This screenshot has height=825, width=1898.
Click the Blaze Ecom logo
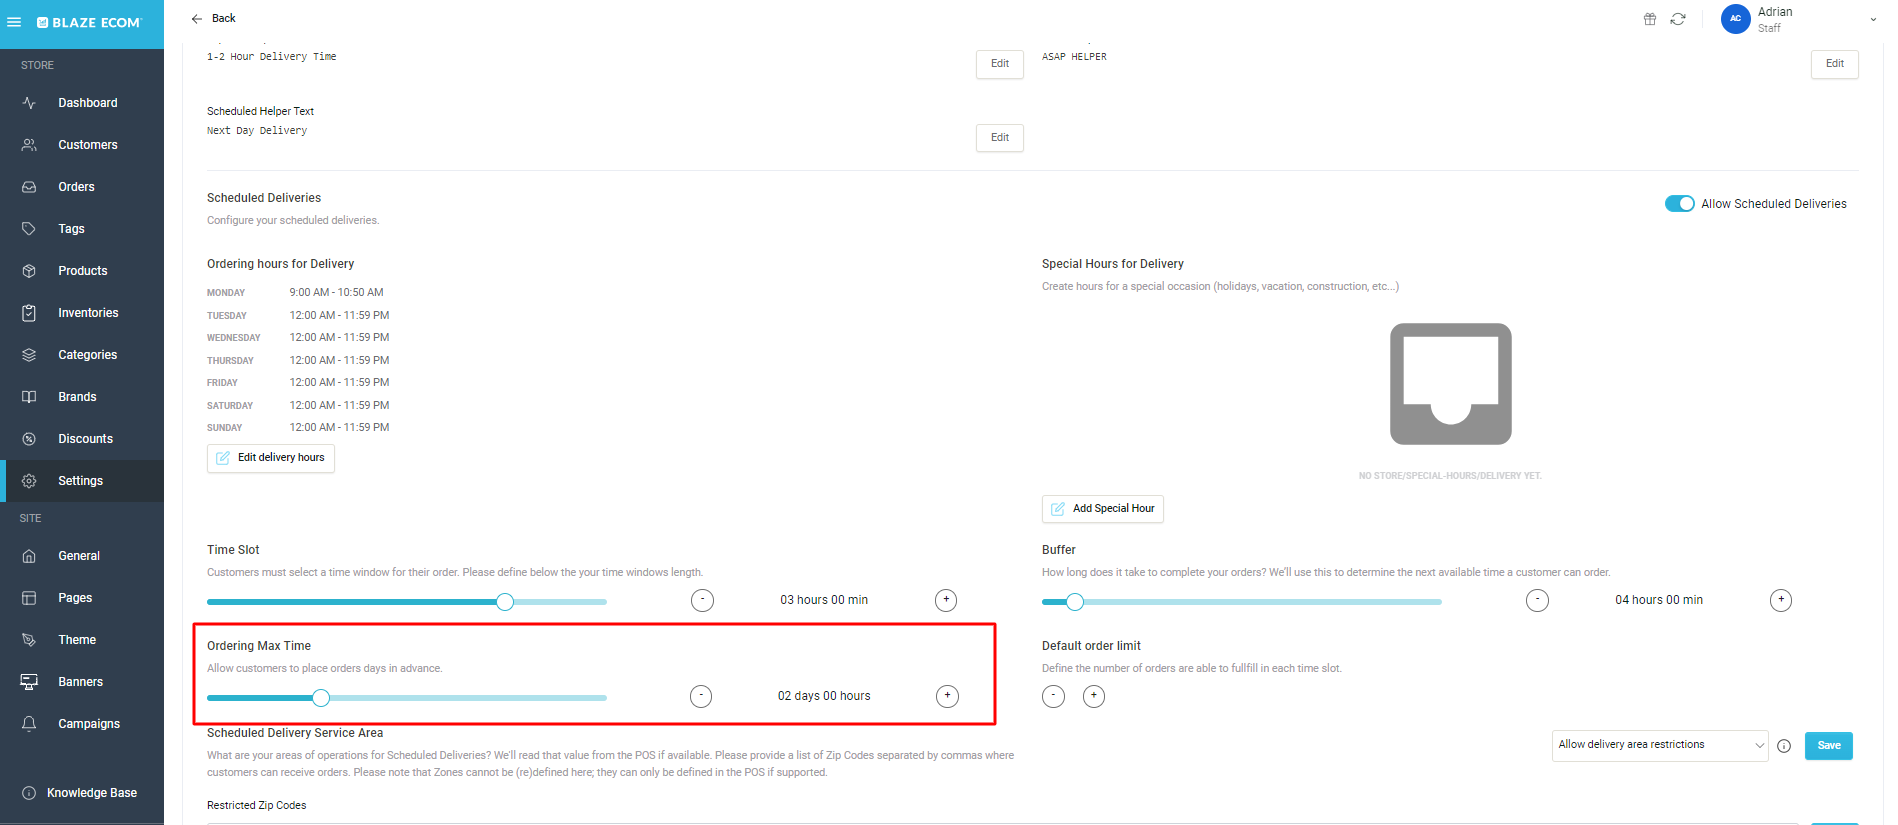90,22
